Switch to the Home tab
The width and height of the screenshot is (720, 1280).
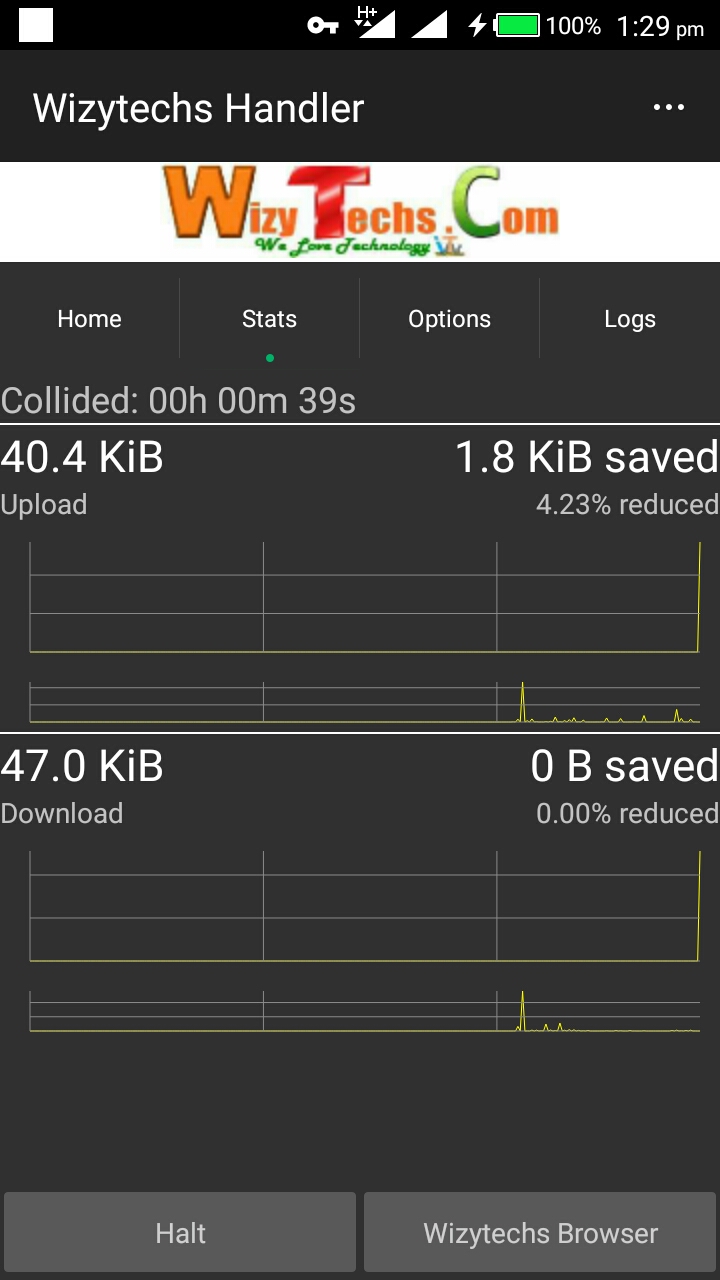coord(89,319)
